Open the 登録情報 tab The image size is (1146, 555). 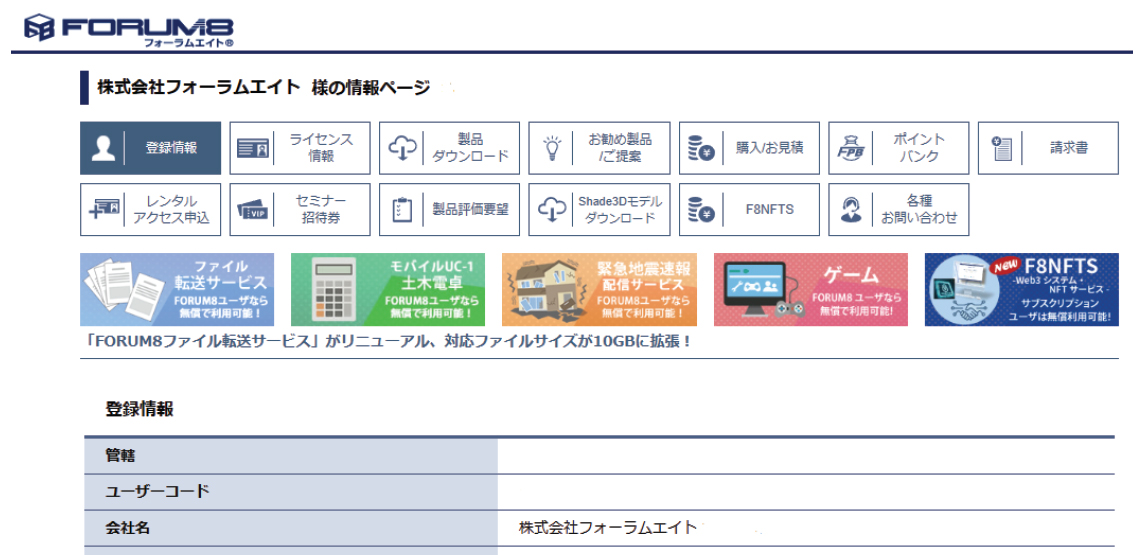(x=151, y=148)
